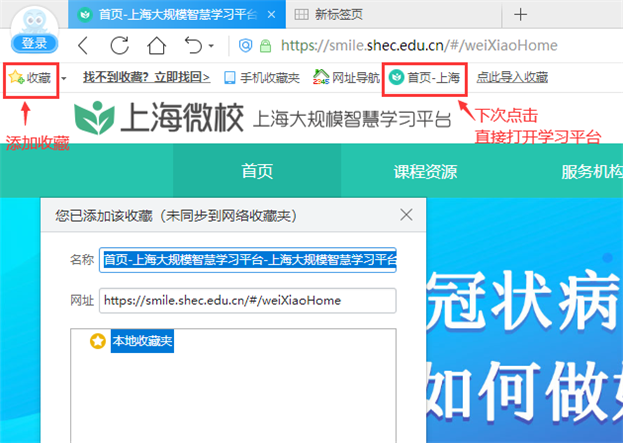Open 手机收藏夹 bookmark
The width and height of the screenshot is (623, 443).
coord(261,77)
